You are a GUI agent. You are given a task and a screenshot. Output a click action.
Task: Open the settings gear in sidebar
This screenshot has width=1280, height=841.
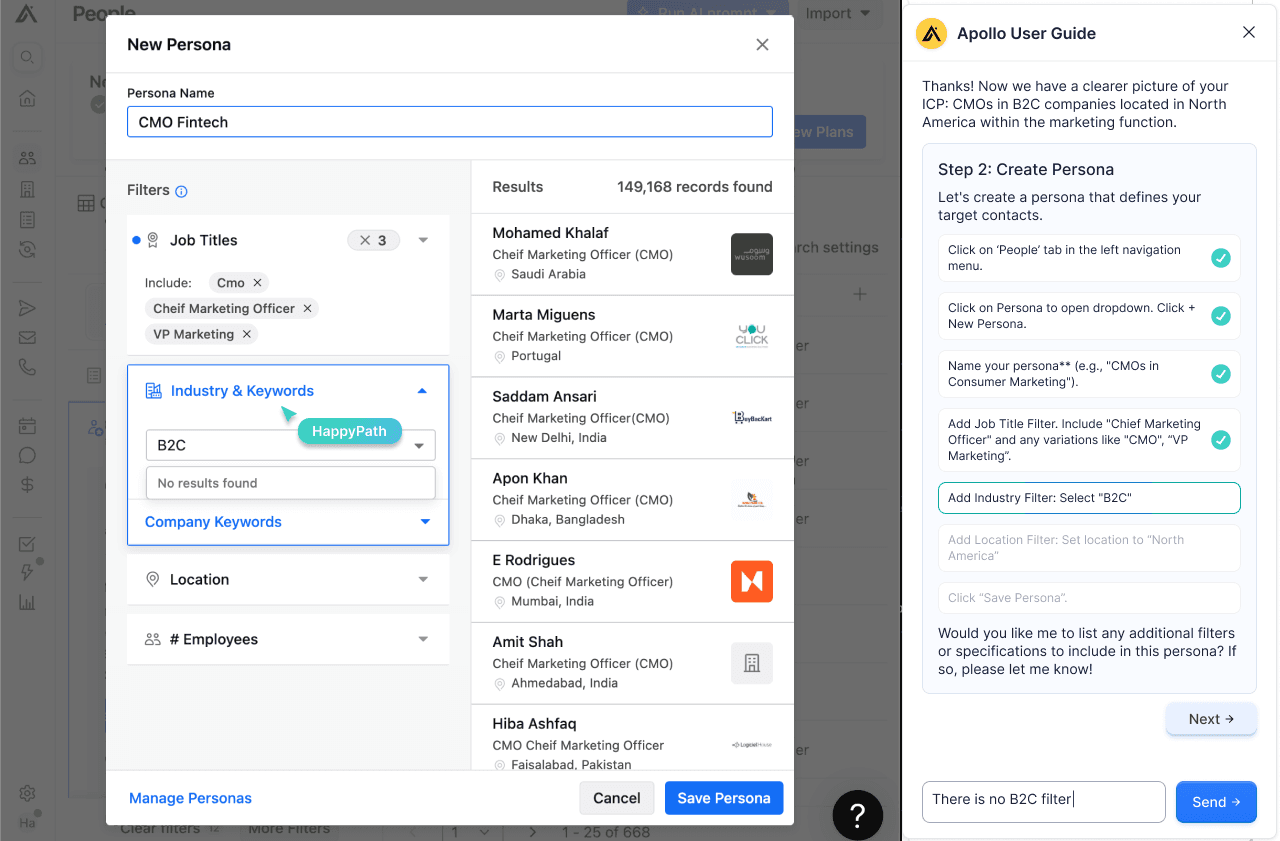point(27,792)
